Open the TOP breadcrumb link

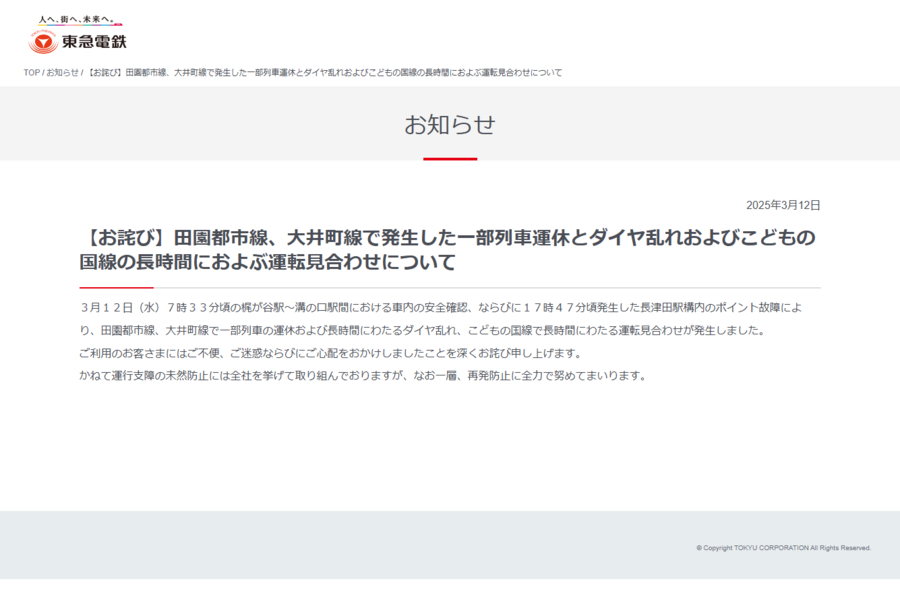(x=32, y=72)
